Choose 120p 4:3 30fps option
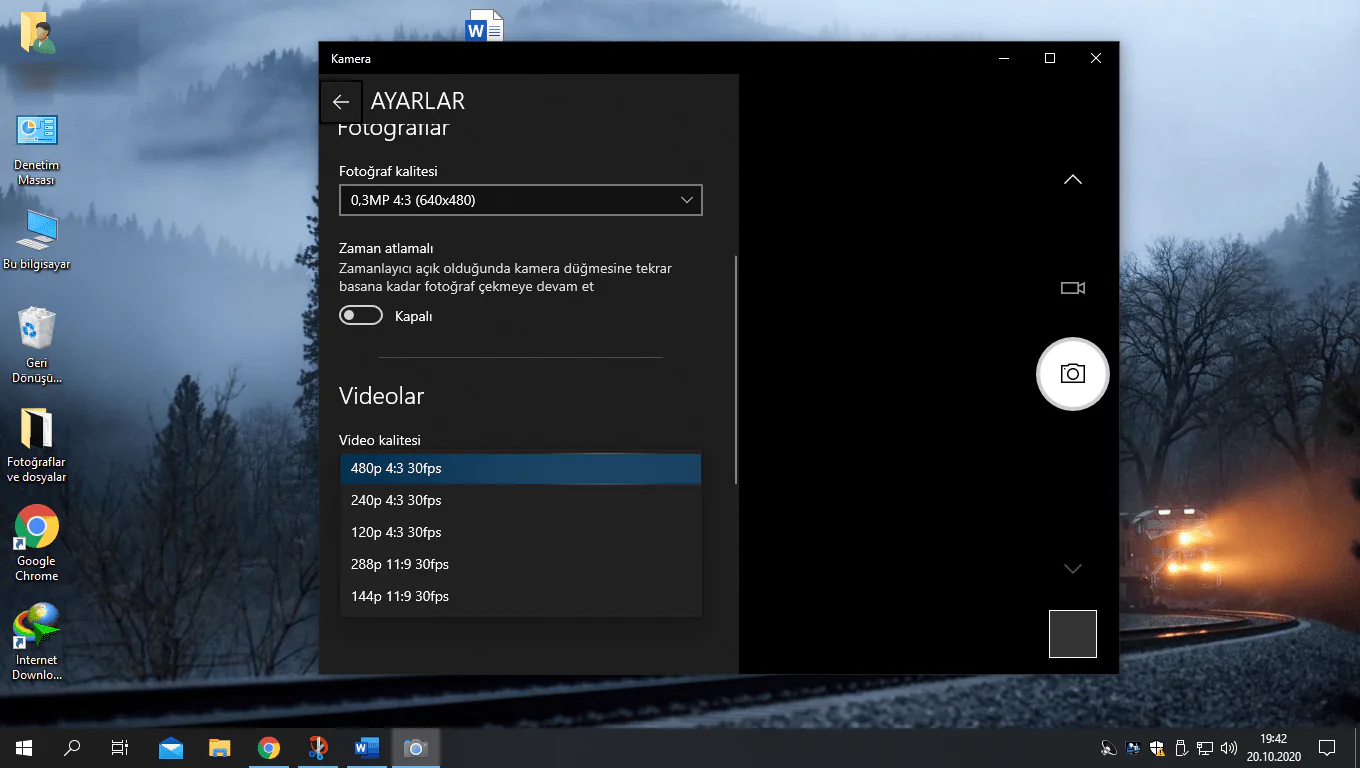Image resolution: width=1360 pixels, height=768 pixels. pos(520,532)
